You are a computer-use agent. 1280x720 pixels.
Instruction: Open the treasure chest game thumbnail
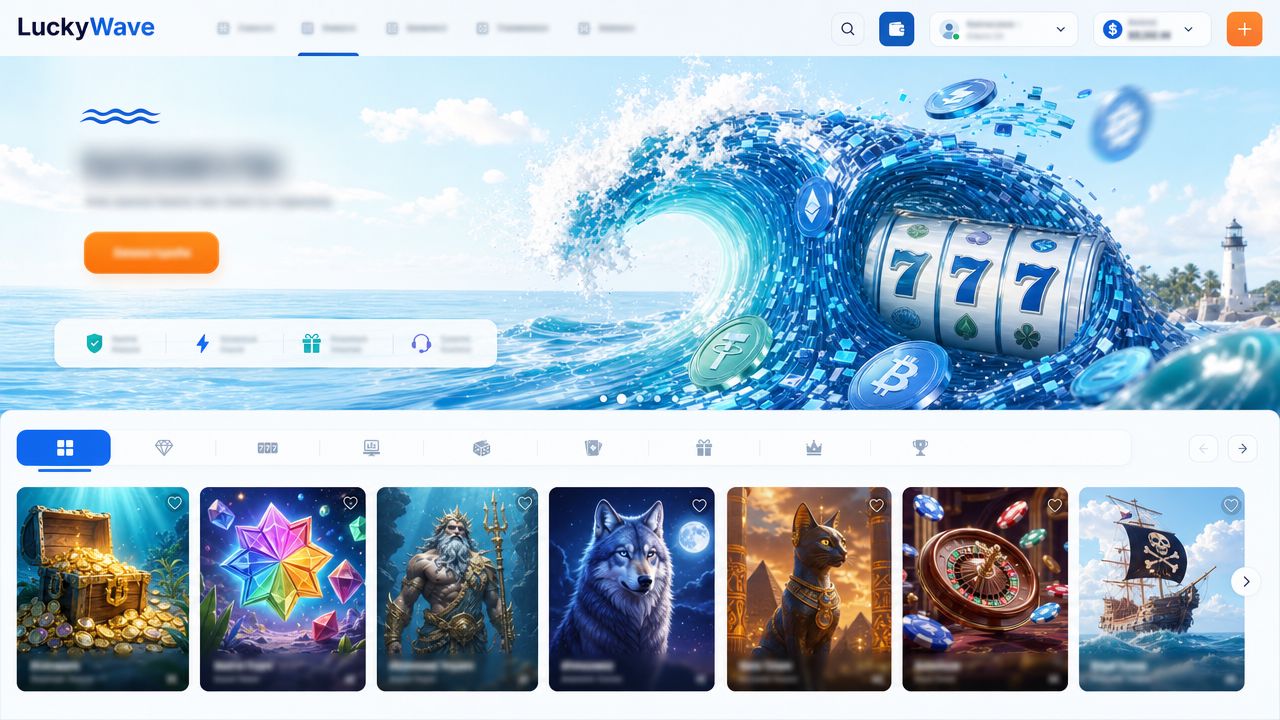[103, 589]
